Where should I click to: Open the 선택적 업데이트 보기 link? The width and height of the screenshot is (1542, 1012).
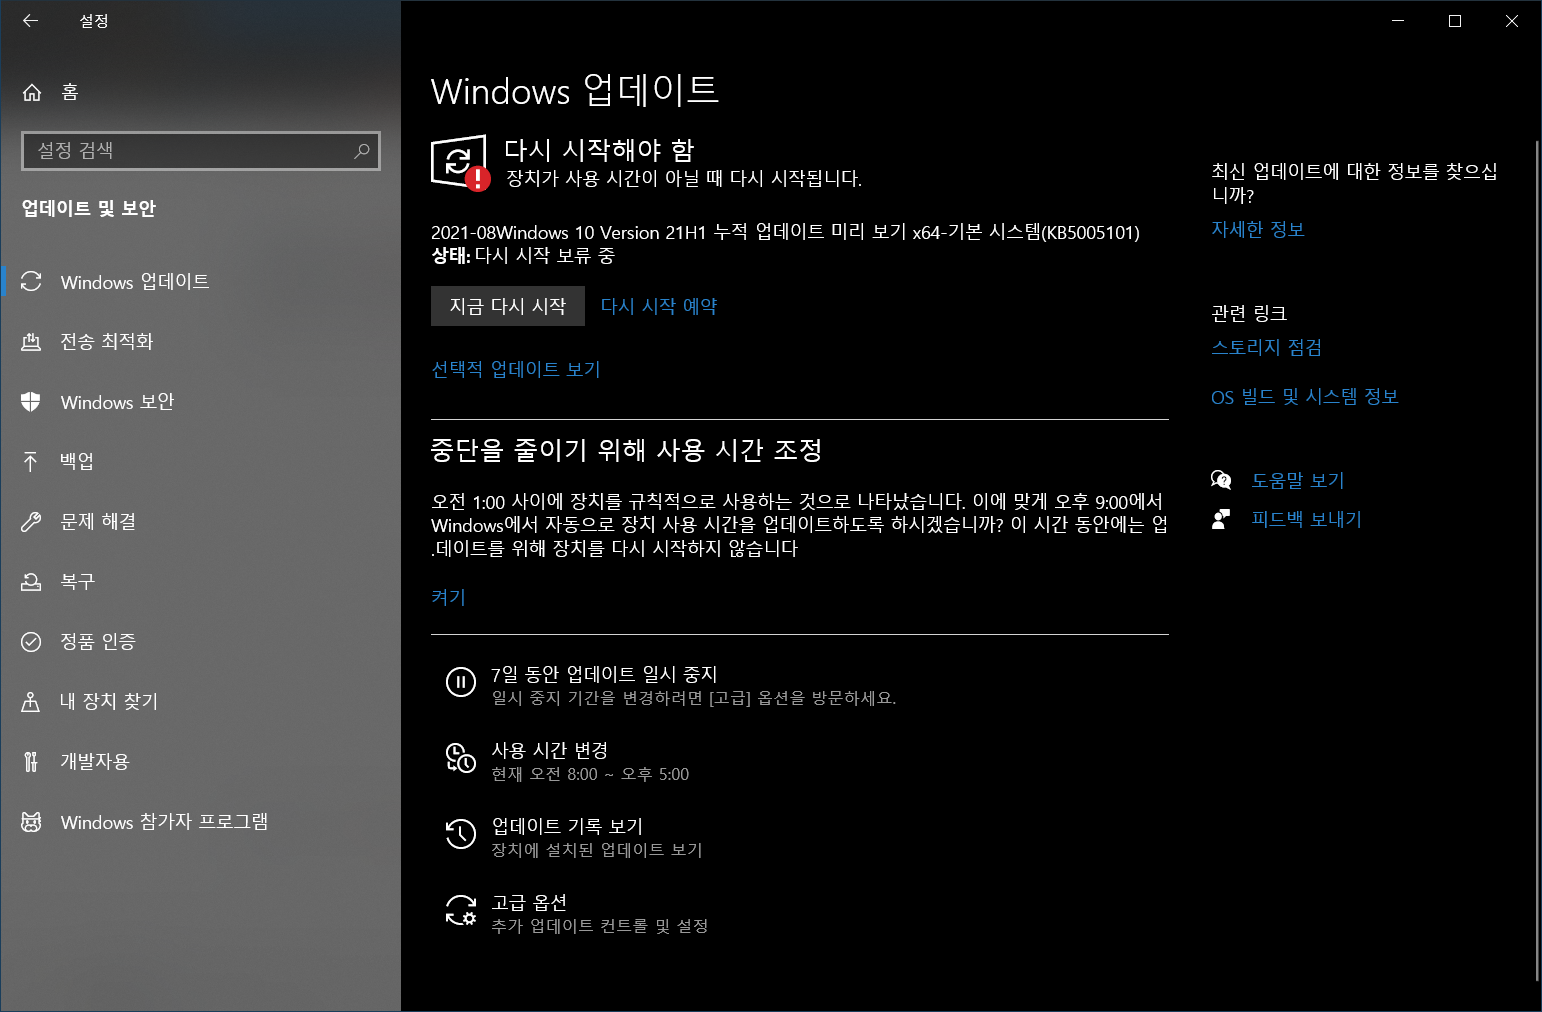click(x=516, y=369)
